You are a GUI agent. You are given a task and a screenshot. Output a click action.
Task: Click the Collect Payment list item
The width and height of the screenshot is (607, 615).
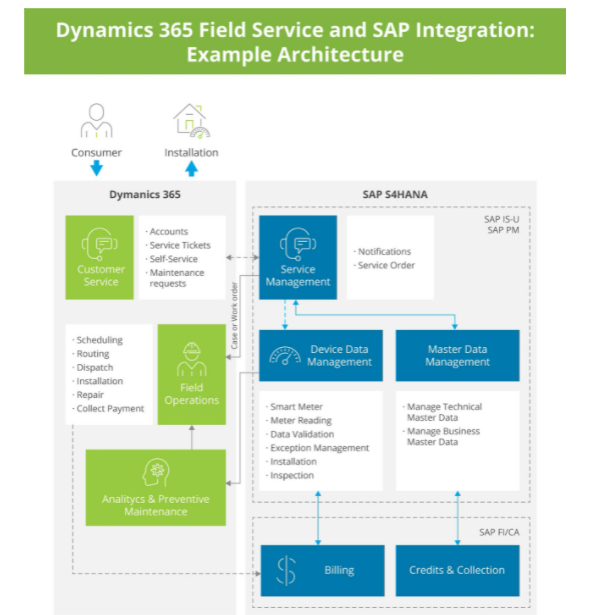pyautogui.click(x=108, y=409)
